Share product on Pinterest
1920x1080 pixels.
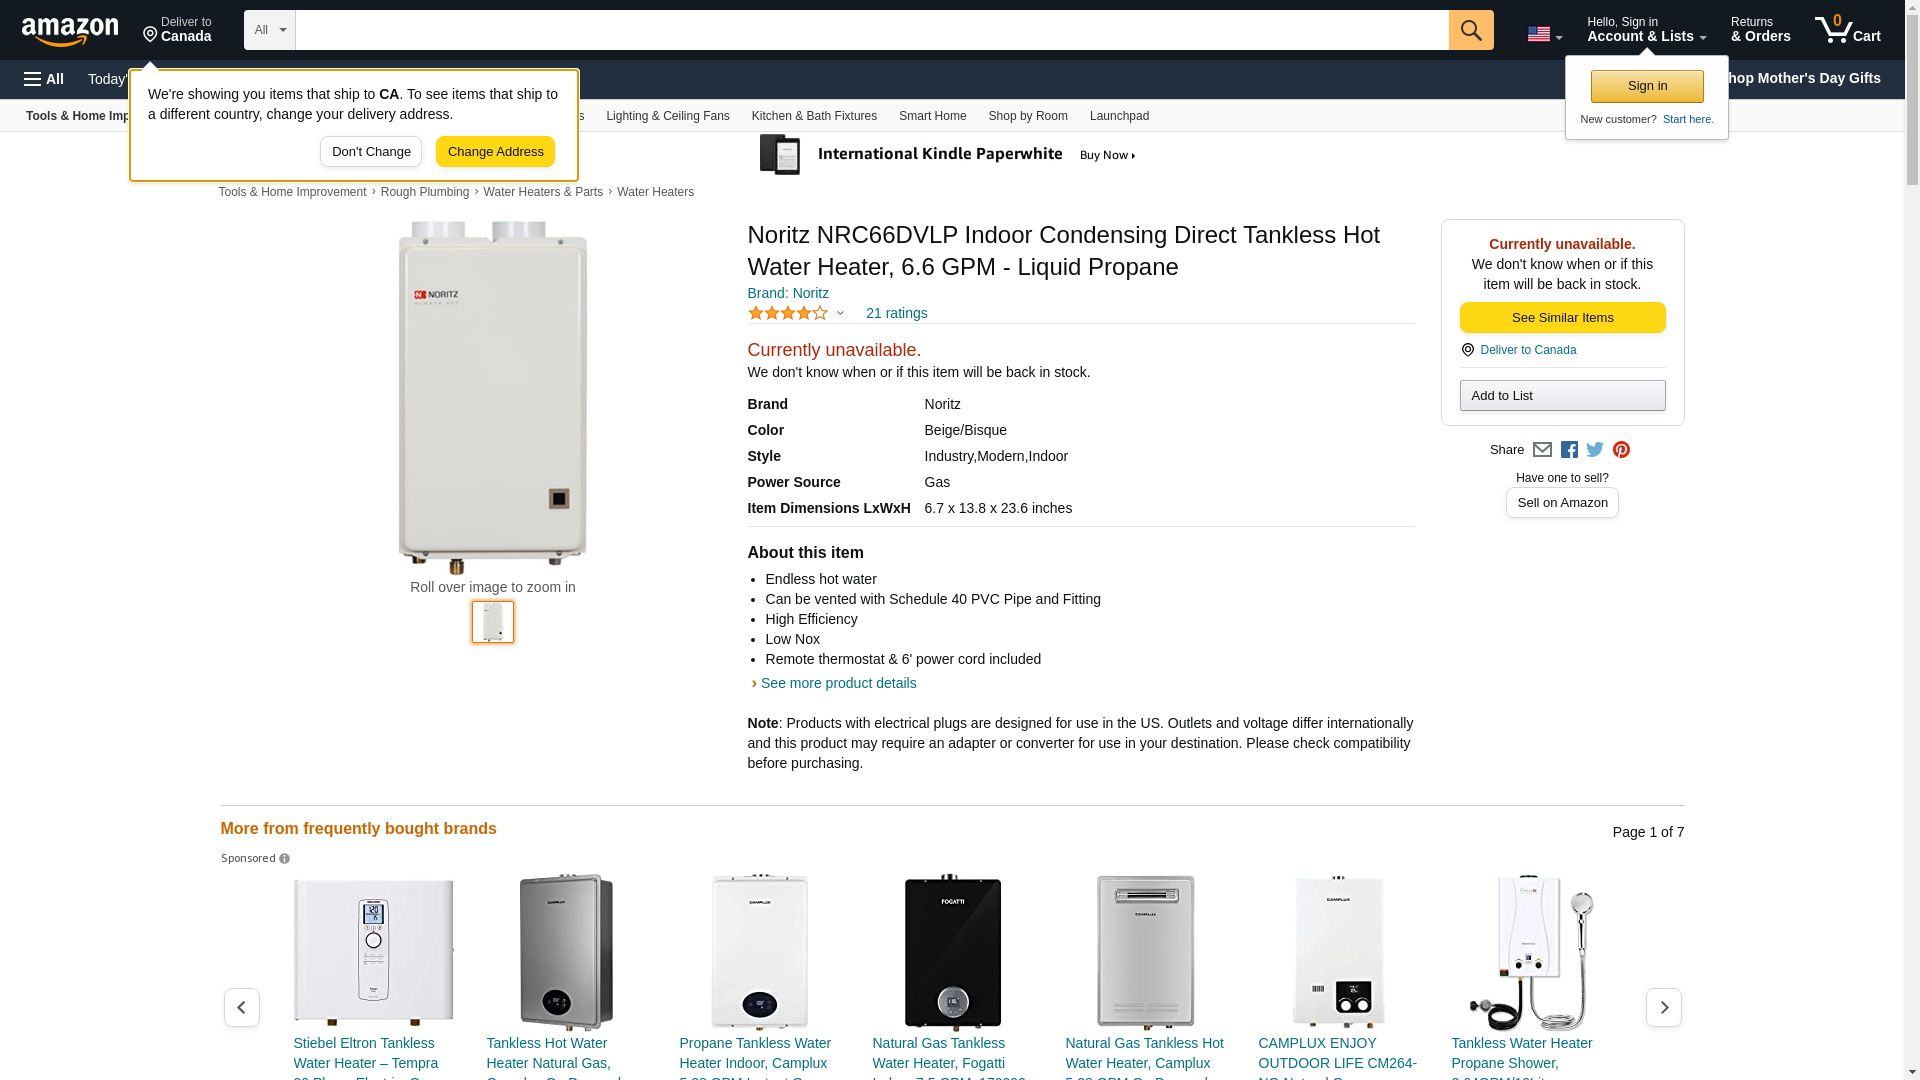click(1621, 450)
